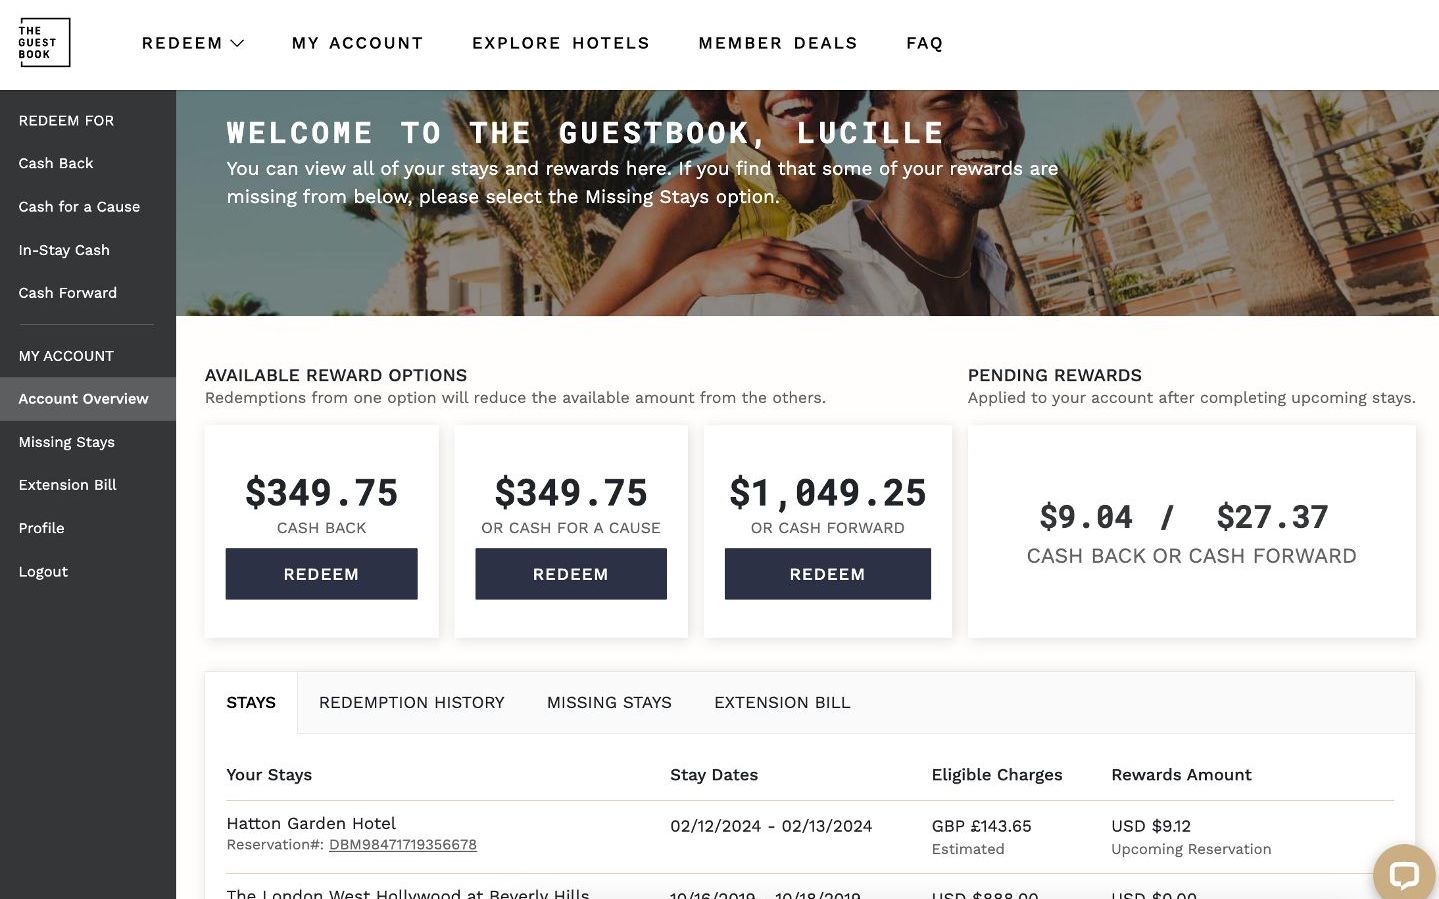Screen dimensions: 1439x899
Task: Select the Stays tab
Action: (x=251, y=702)
